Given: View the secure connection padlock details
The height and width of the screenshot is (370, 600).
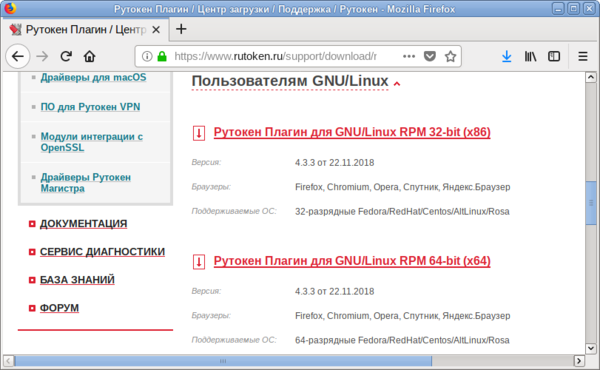Looking at the screenshot, I should 162,57.
